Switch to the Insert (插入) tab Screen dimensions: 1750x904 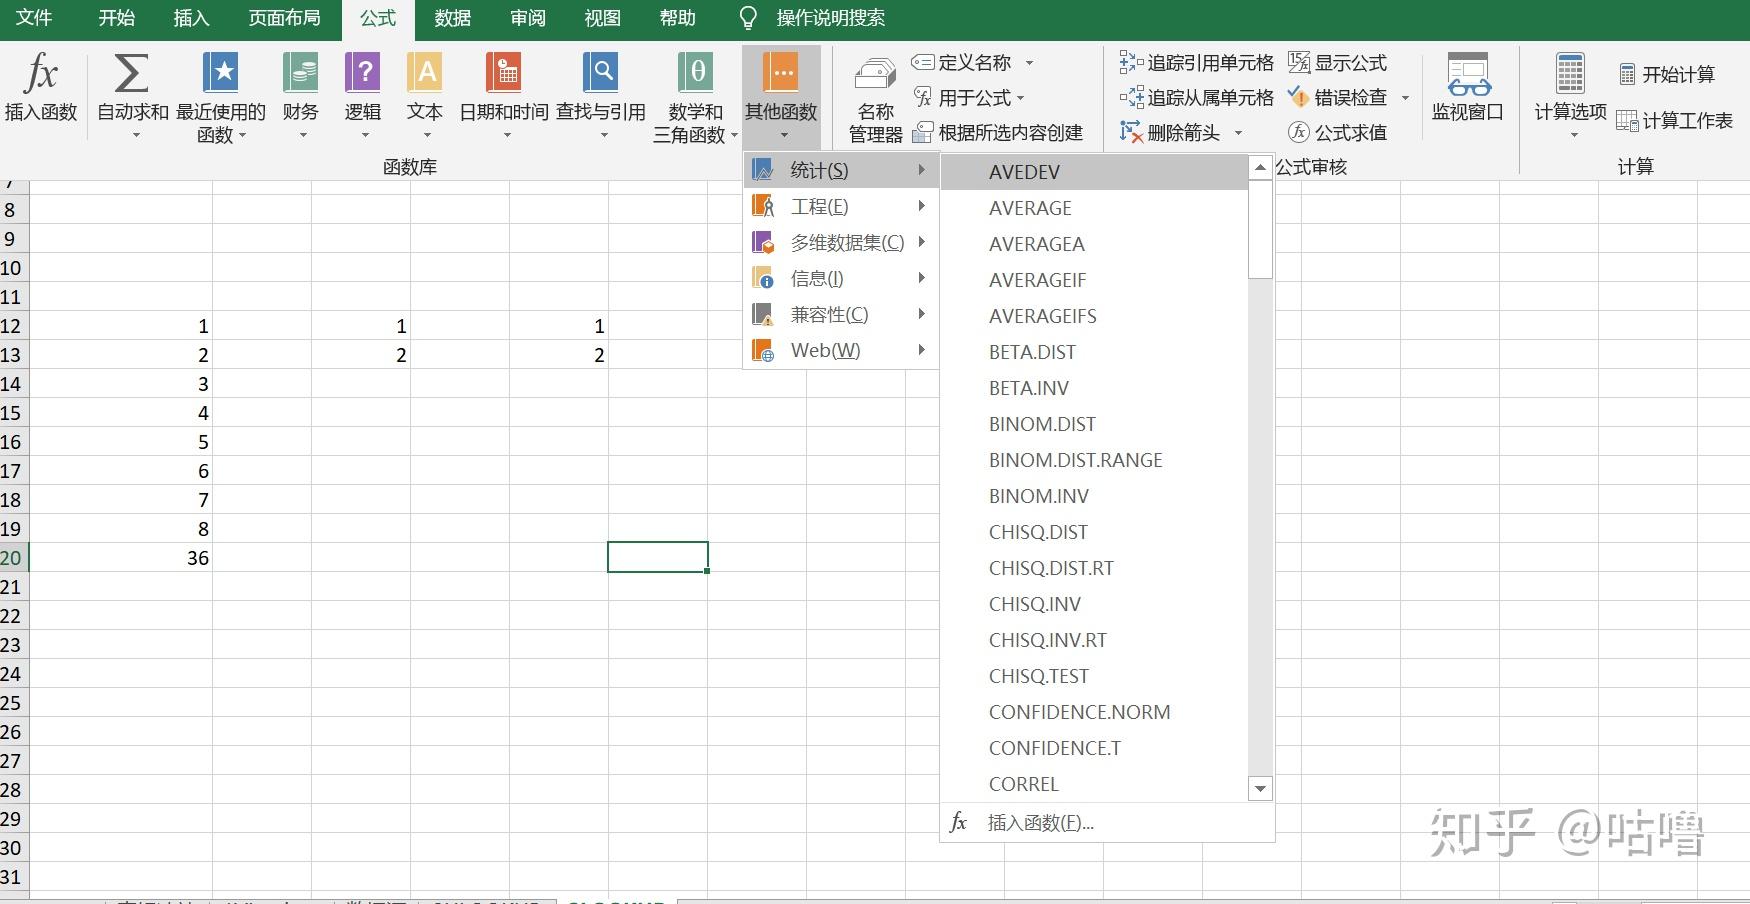[x=190, y=18]
